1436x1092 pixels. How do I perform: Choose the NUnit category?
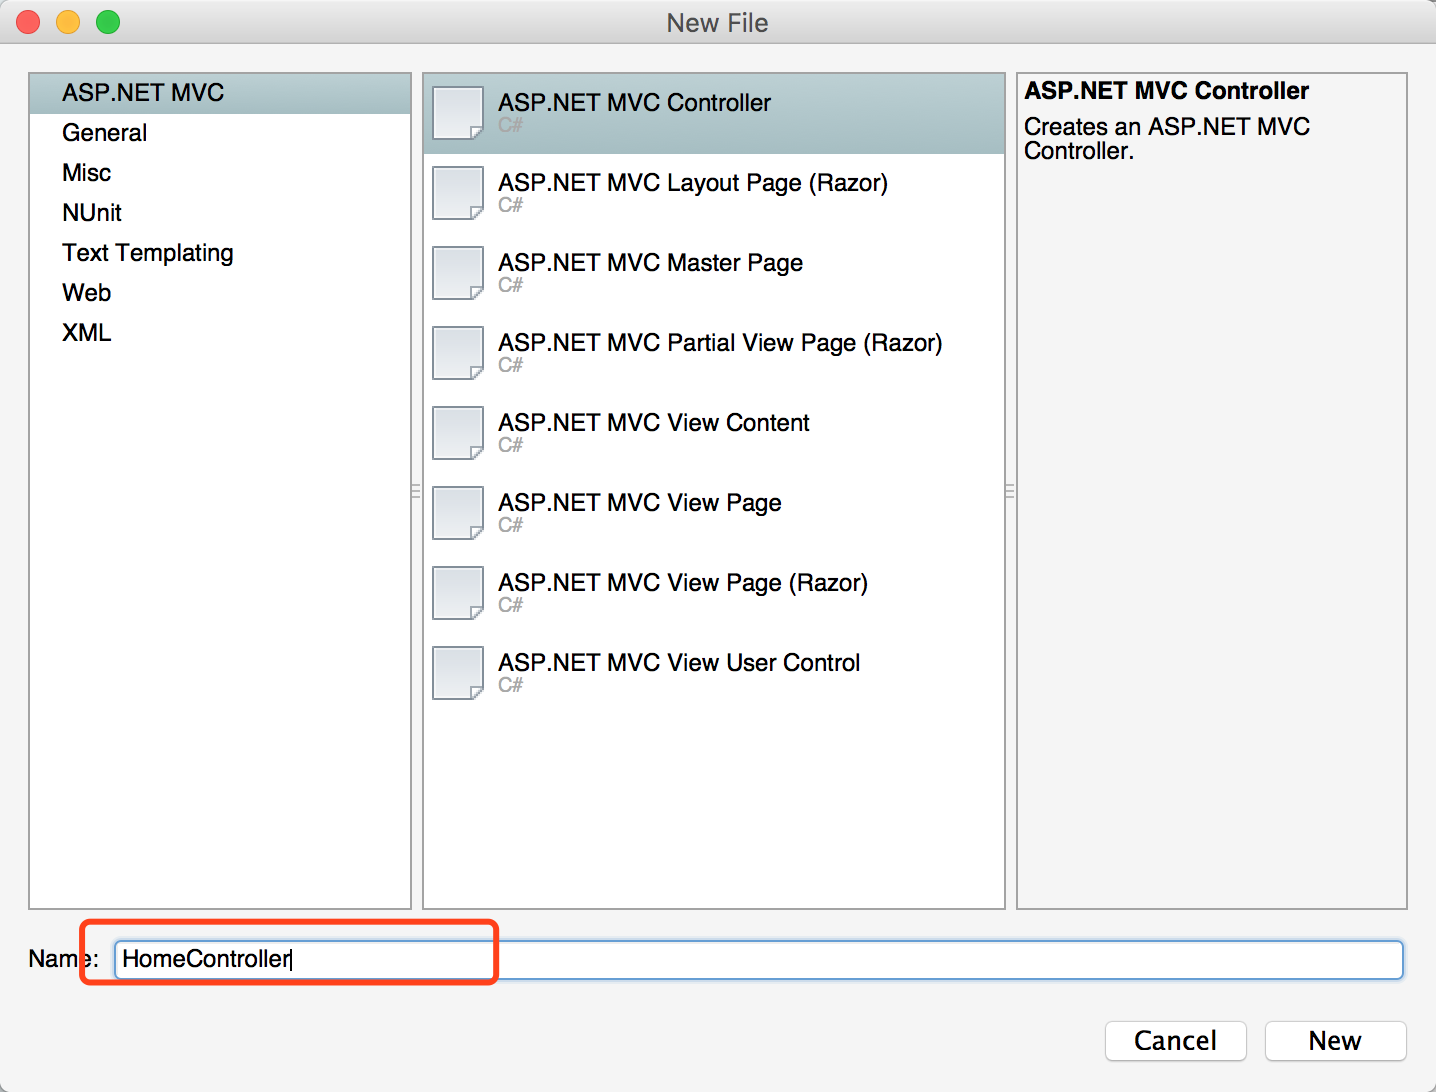pos(220,213)
